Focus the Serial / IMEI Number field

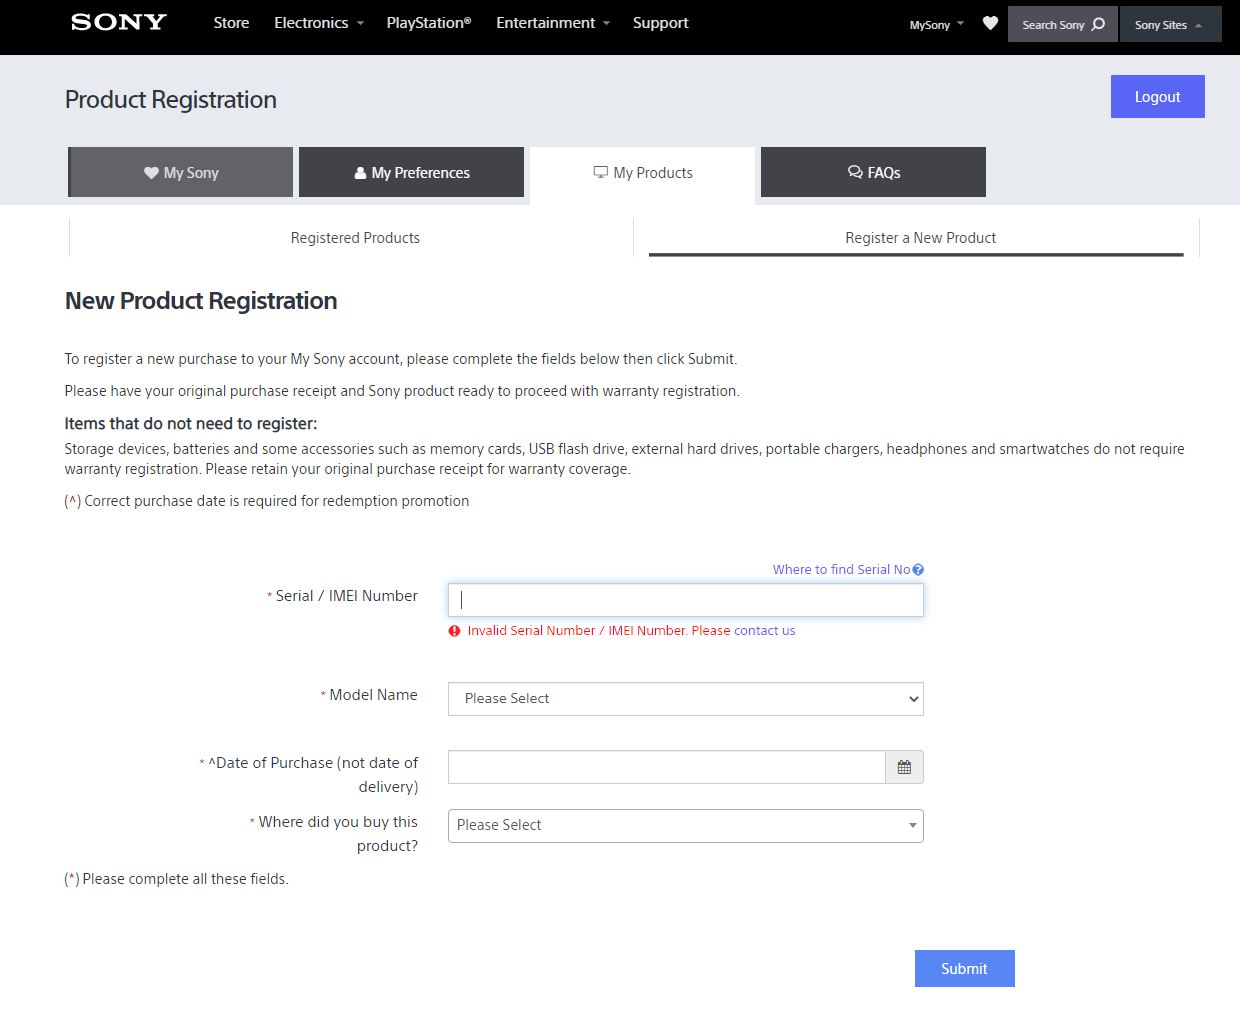(x=686, y=600)
